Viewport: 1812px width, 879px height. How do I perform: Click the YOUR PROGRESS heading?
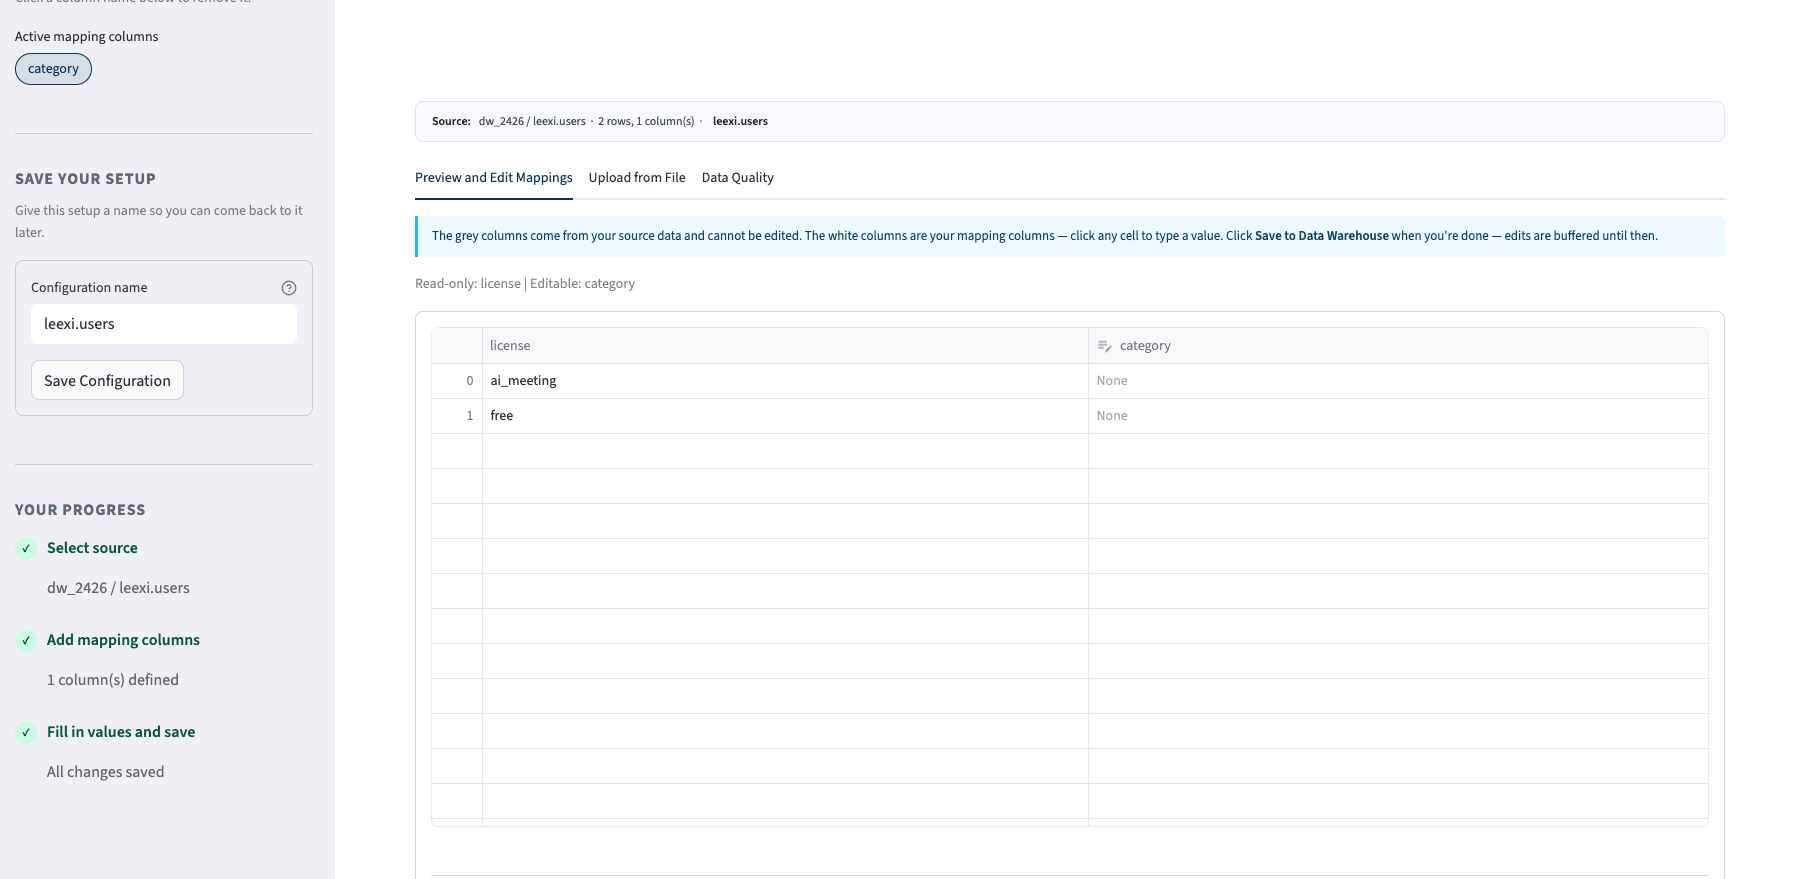80,510
